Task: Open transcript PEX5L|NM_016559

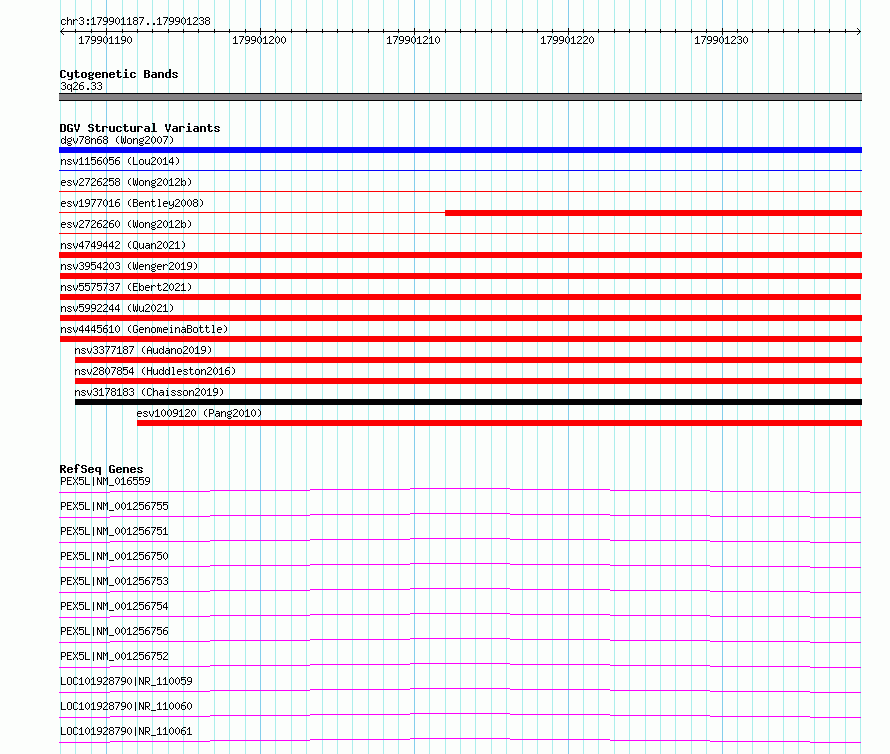Action: 106,481
